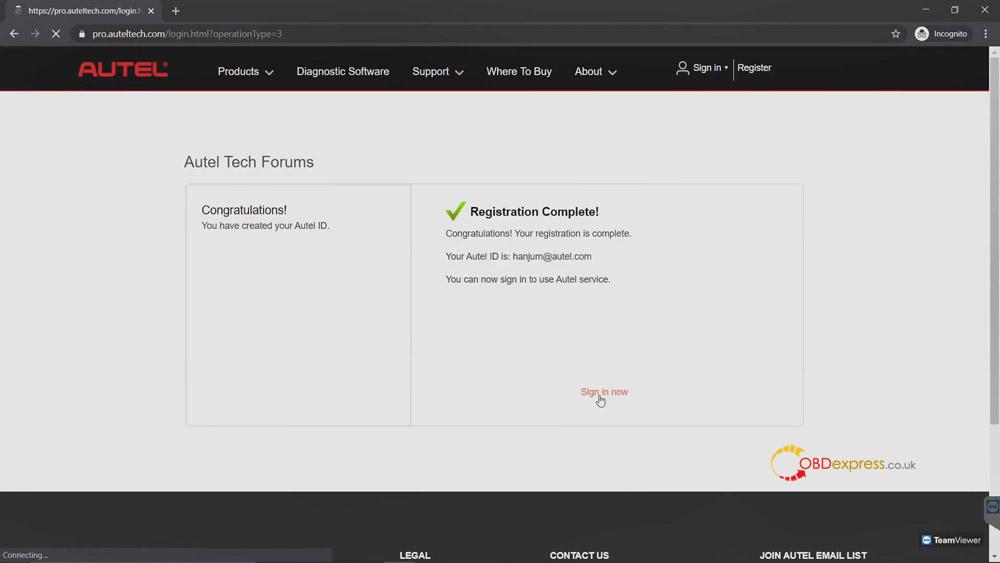This screenshot has height=563, width=1000.
Task: Minimize the browser window
Action: (925, 10)
